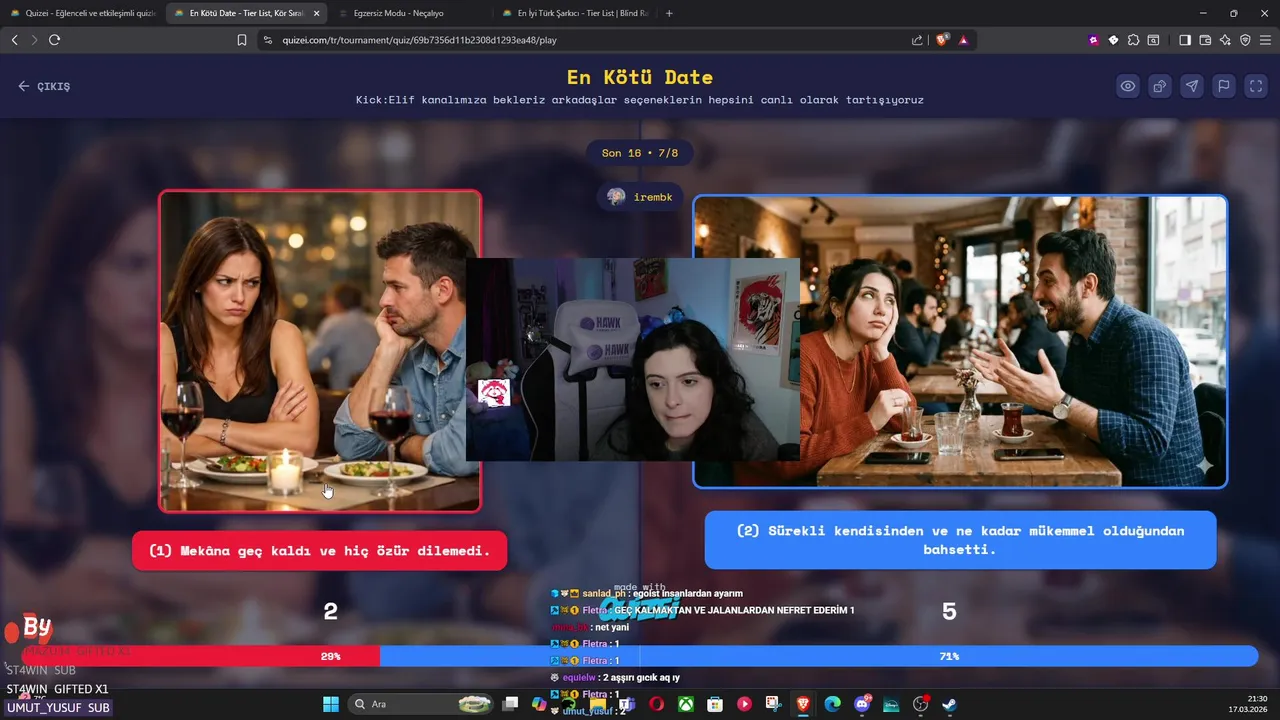Choose option 1 Mekâna geç kaldı button

point(320,551)
